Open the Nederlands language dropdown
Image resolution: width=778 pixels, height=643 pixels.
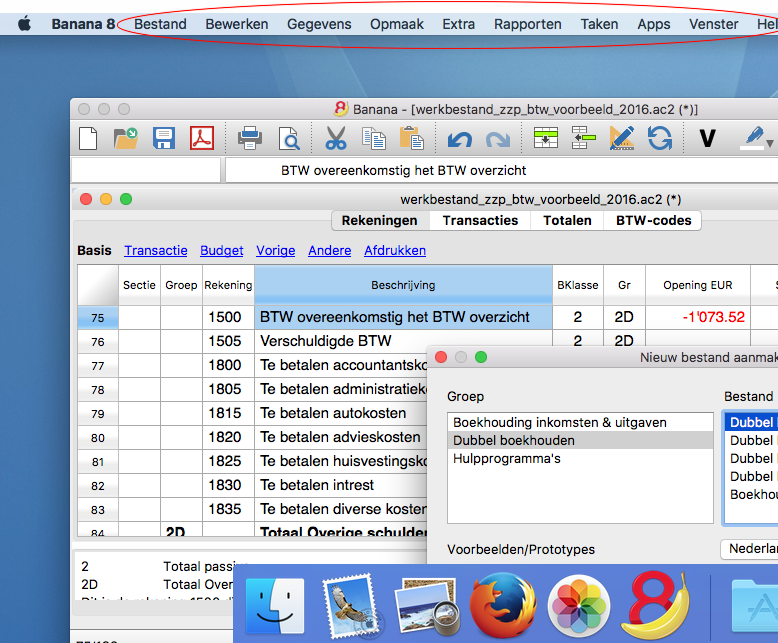[750, 549]
